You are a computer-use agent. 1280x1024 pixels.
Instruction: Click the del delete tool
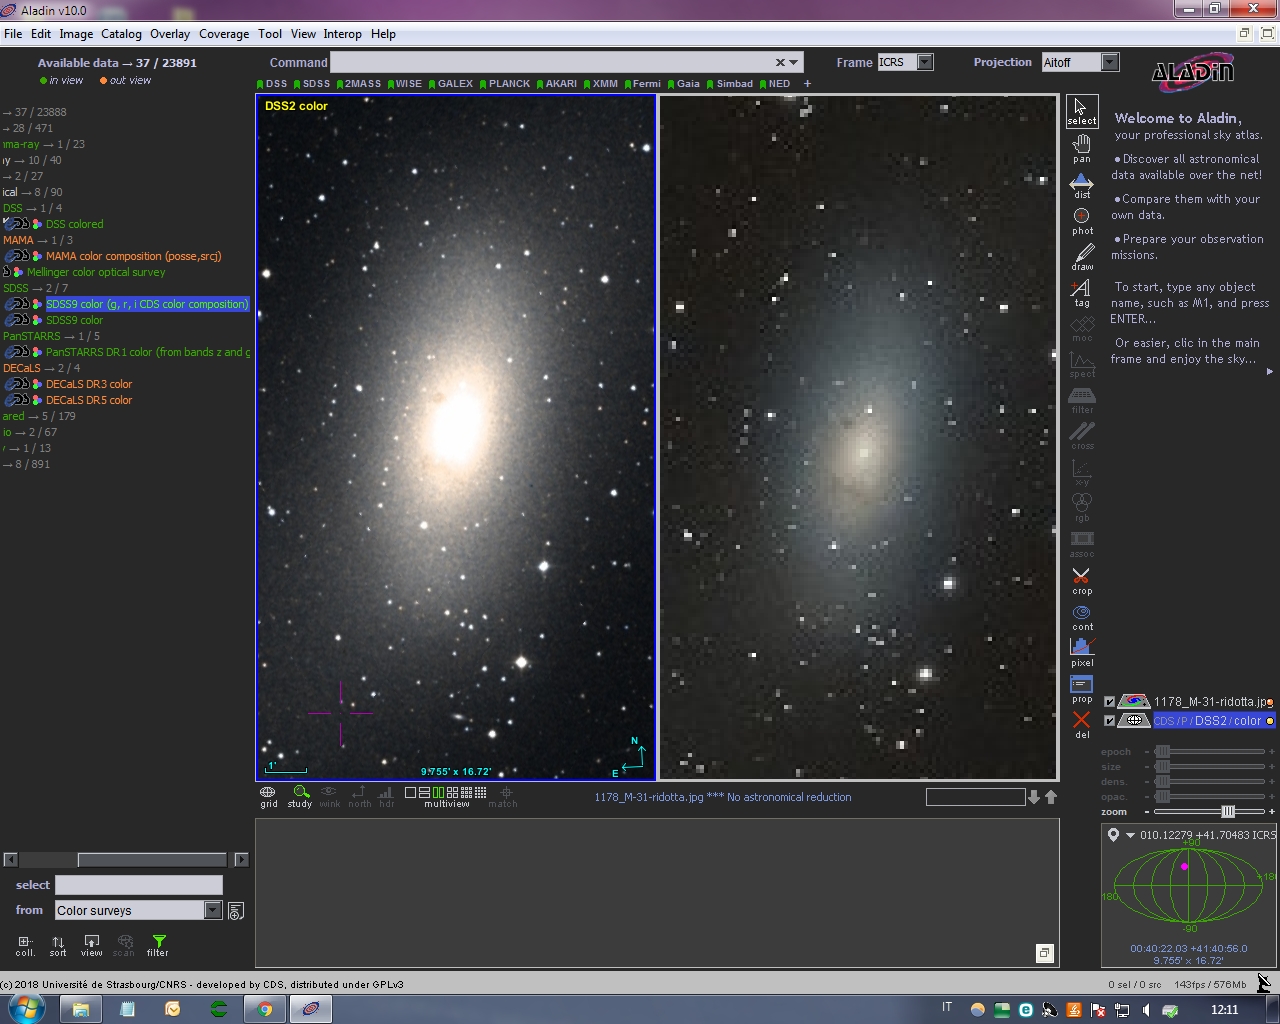pos(1082,725)
